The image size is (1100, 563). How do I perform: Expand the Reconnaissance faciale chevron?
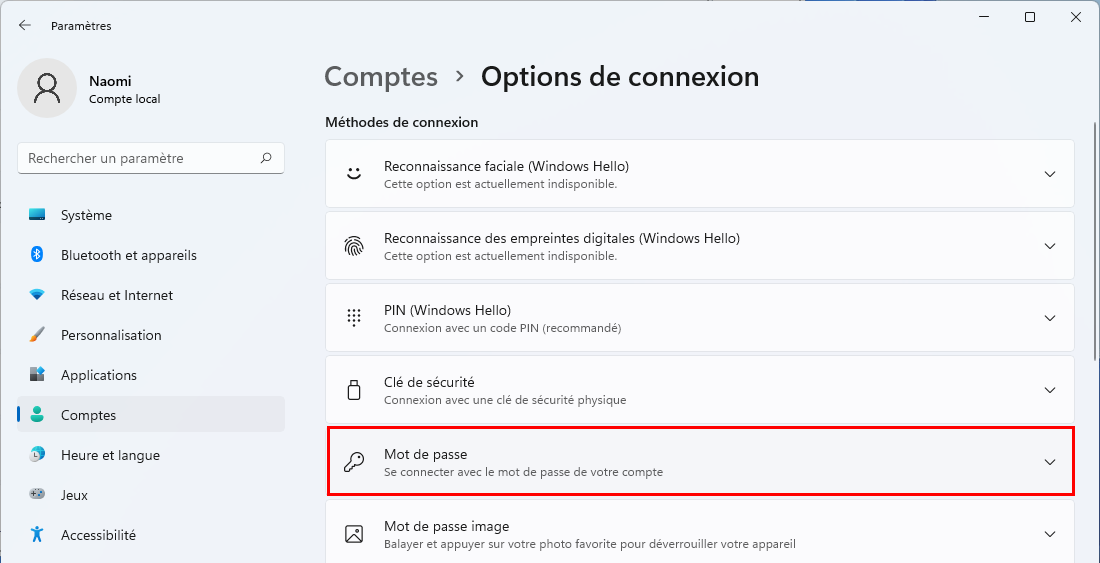pos(1049,174)
